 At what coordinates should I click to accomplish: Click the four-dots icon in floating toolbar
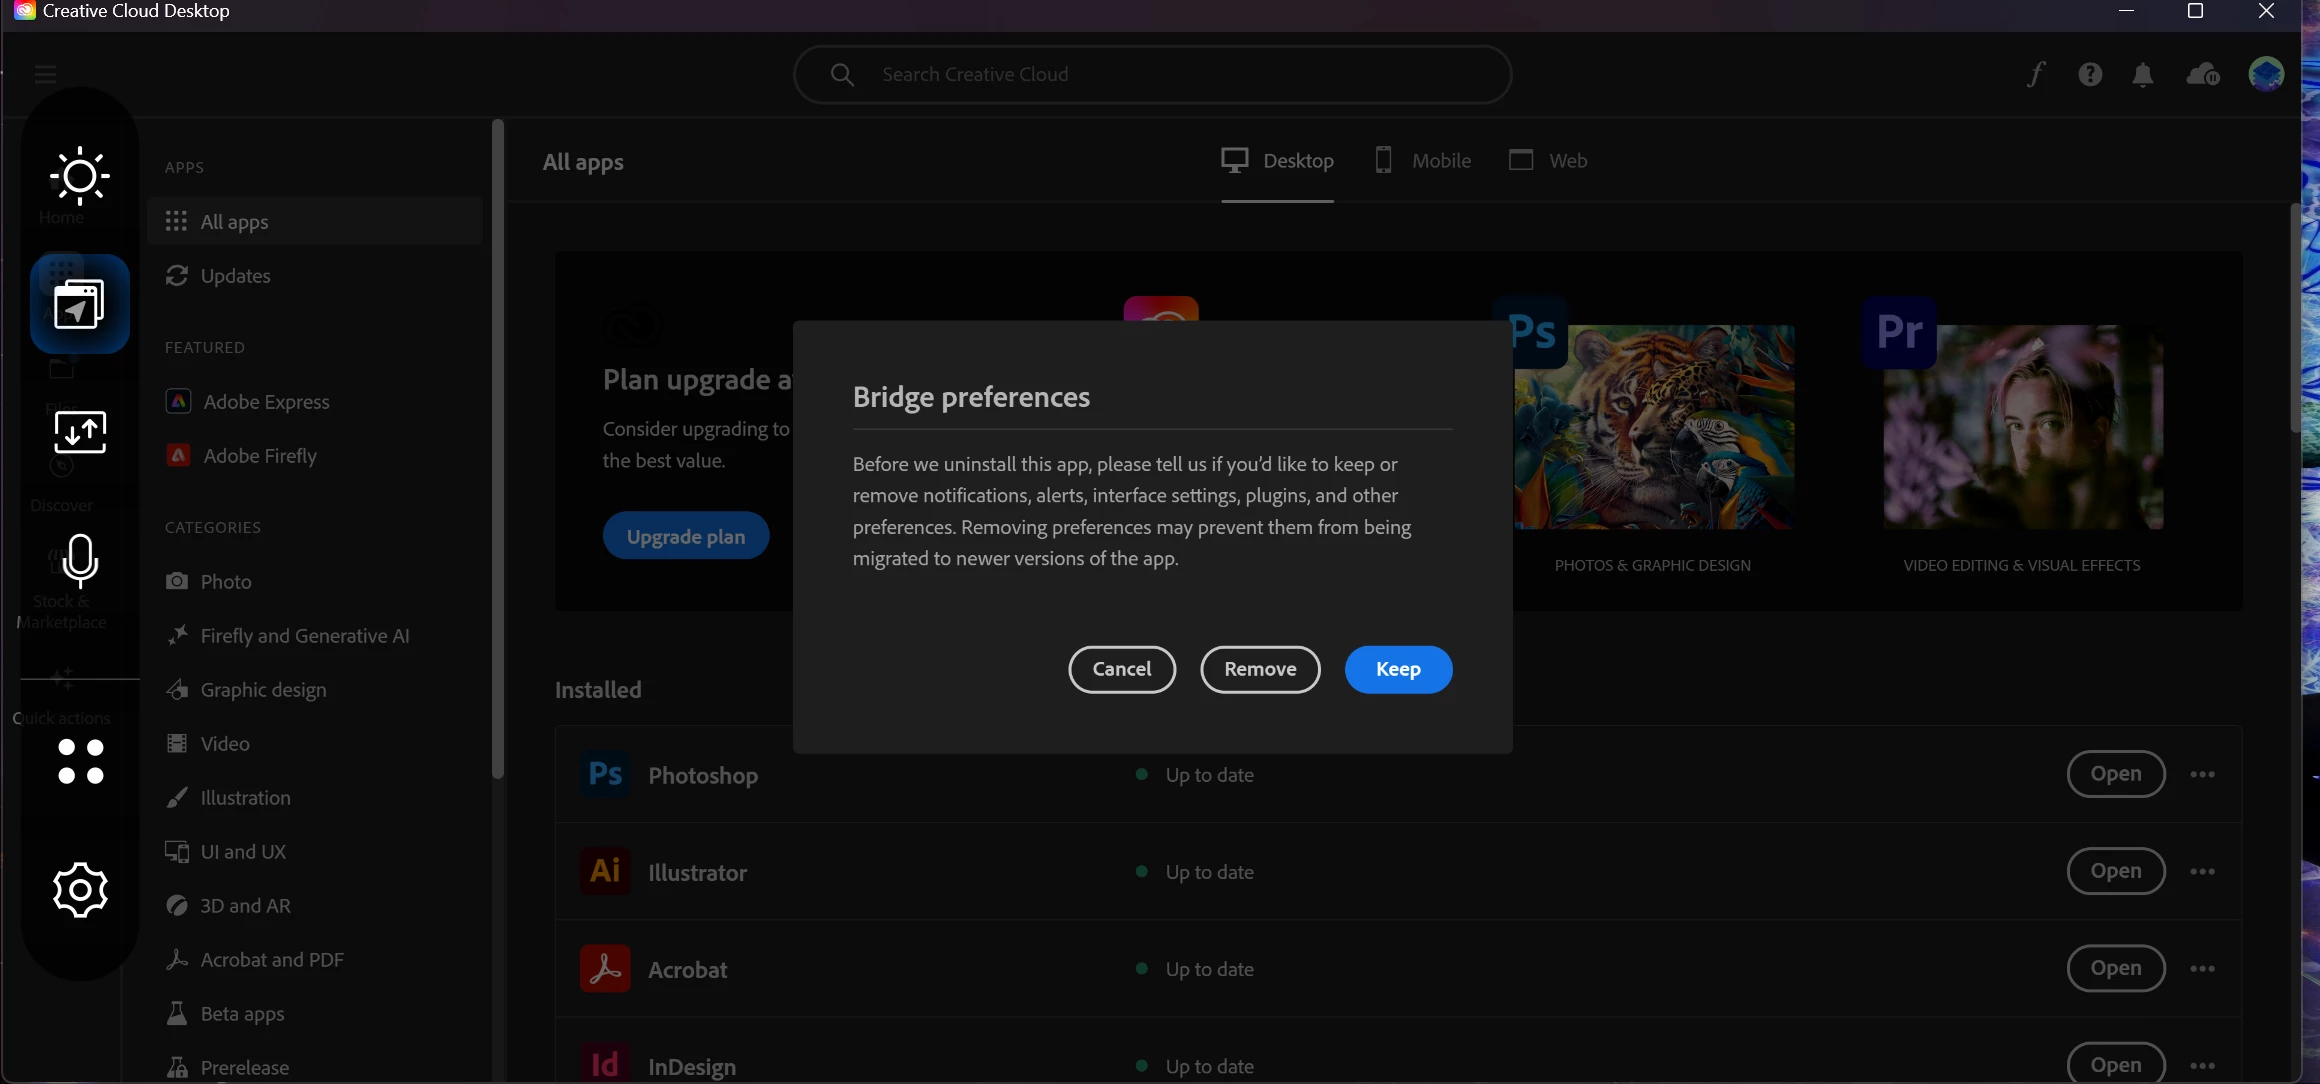pos(80,762)
